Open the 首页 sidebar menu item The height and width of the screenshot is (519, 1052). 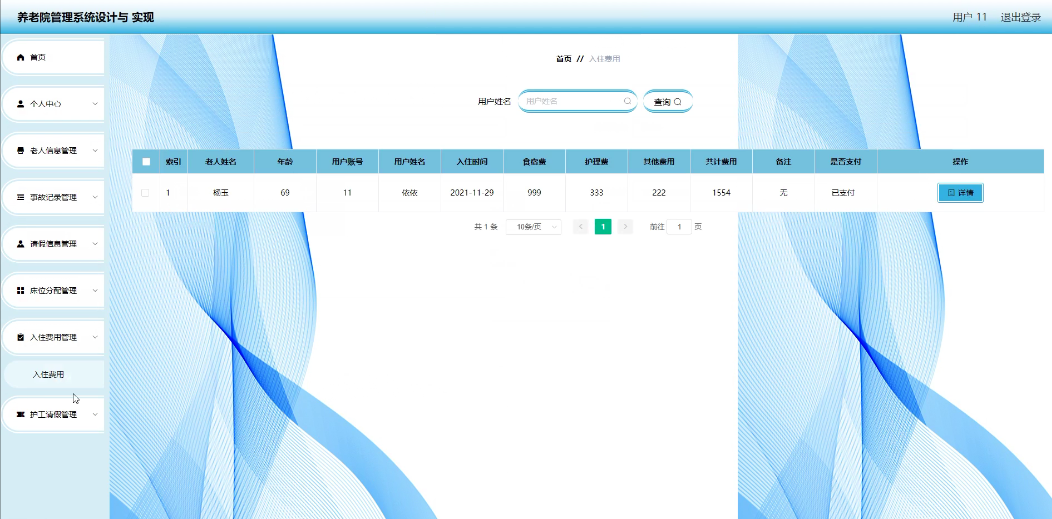pos(53,58)
